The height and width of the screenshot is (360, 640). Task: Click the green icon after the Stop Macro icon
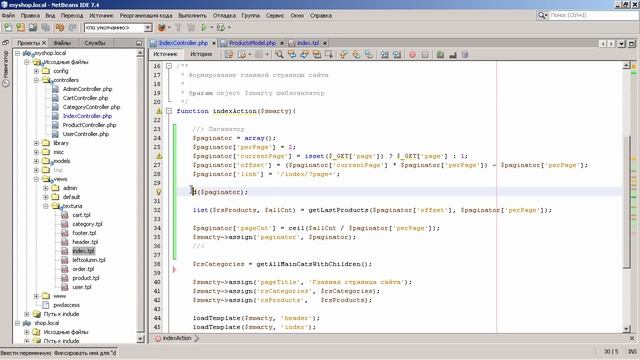pyautogui.click(x=440, y=55)
